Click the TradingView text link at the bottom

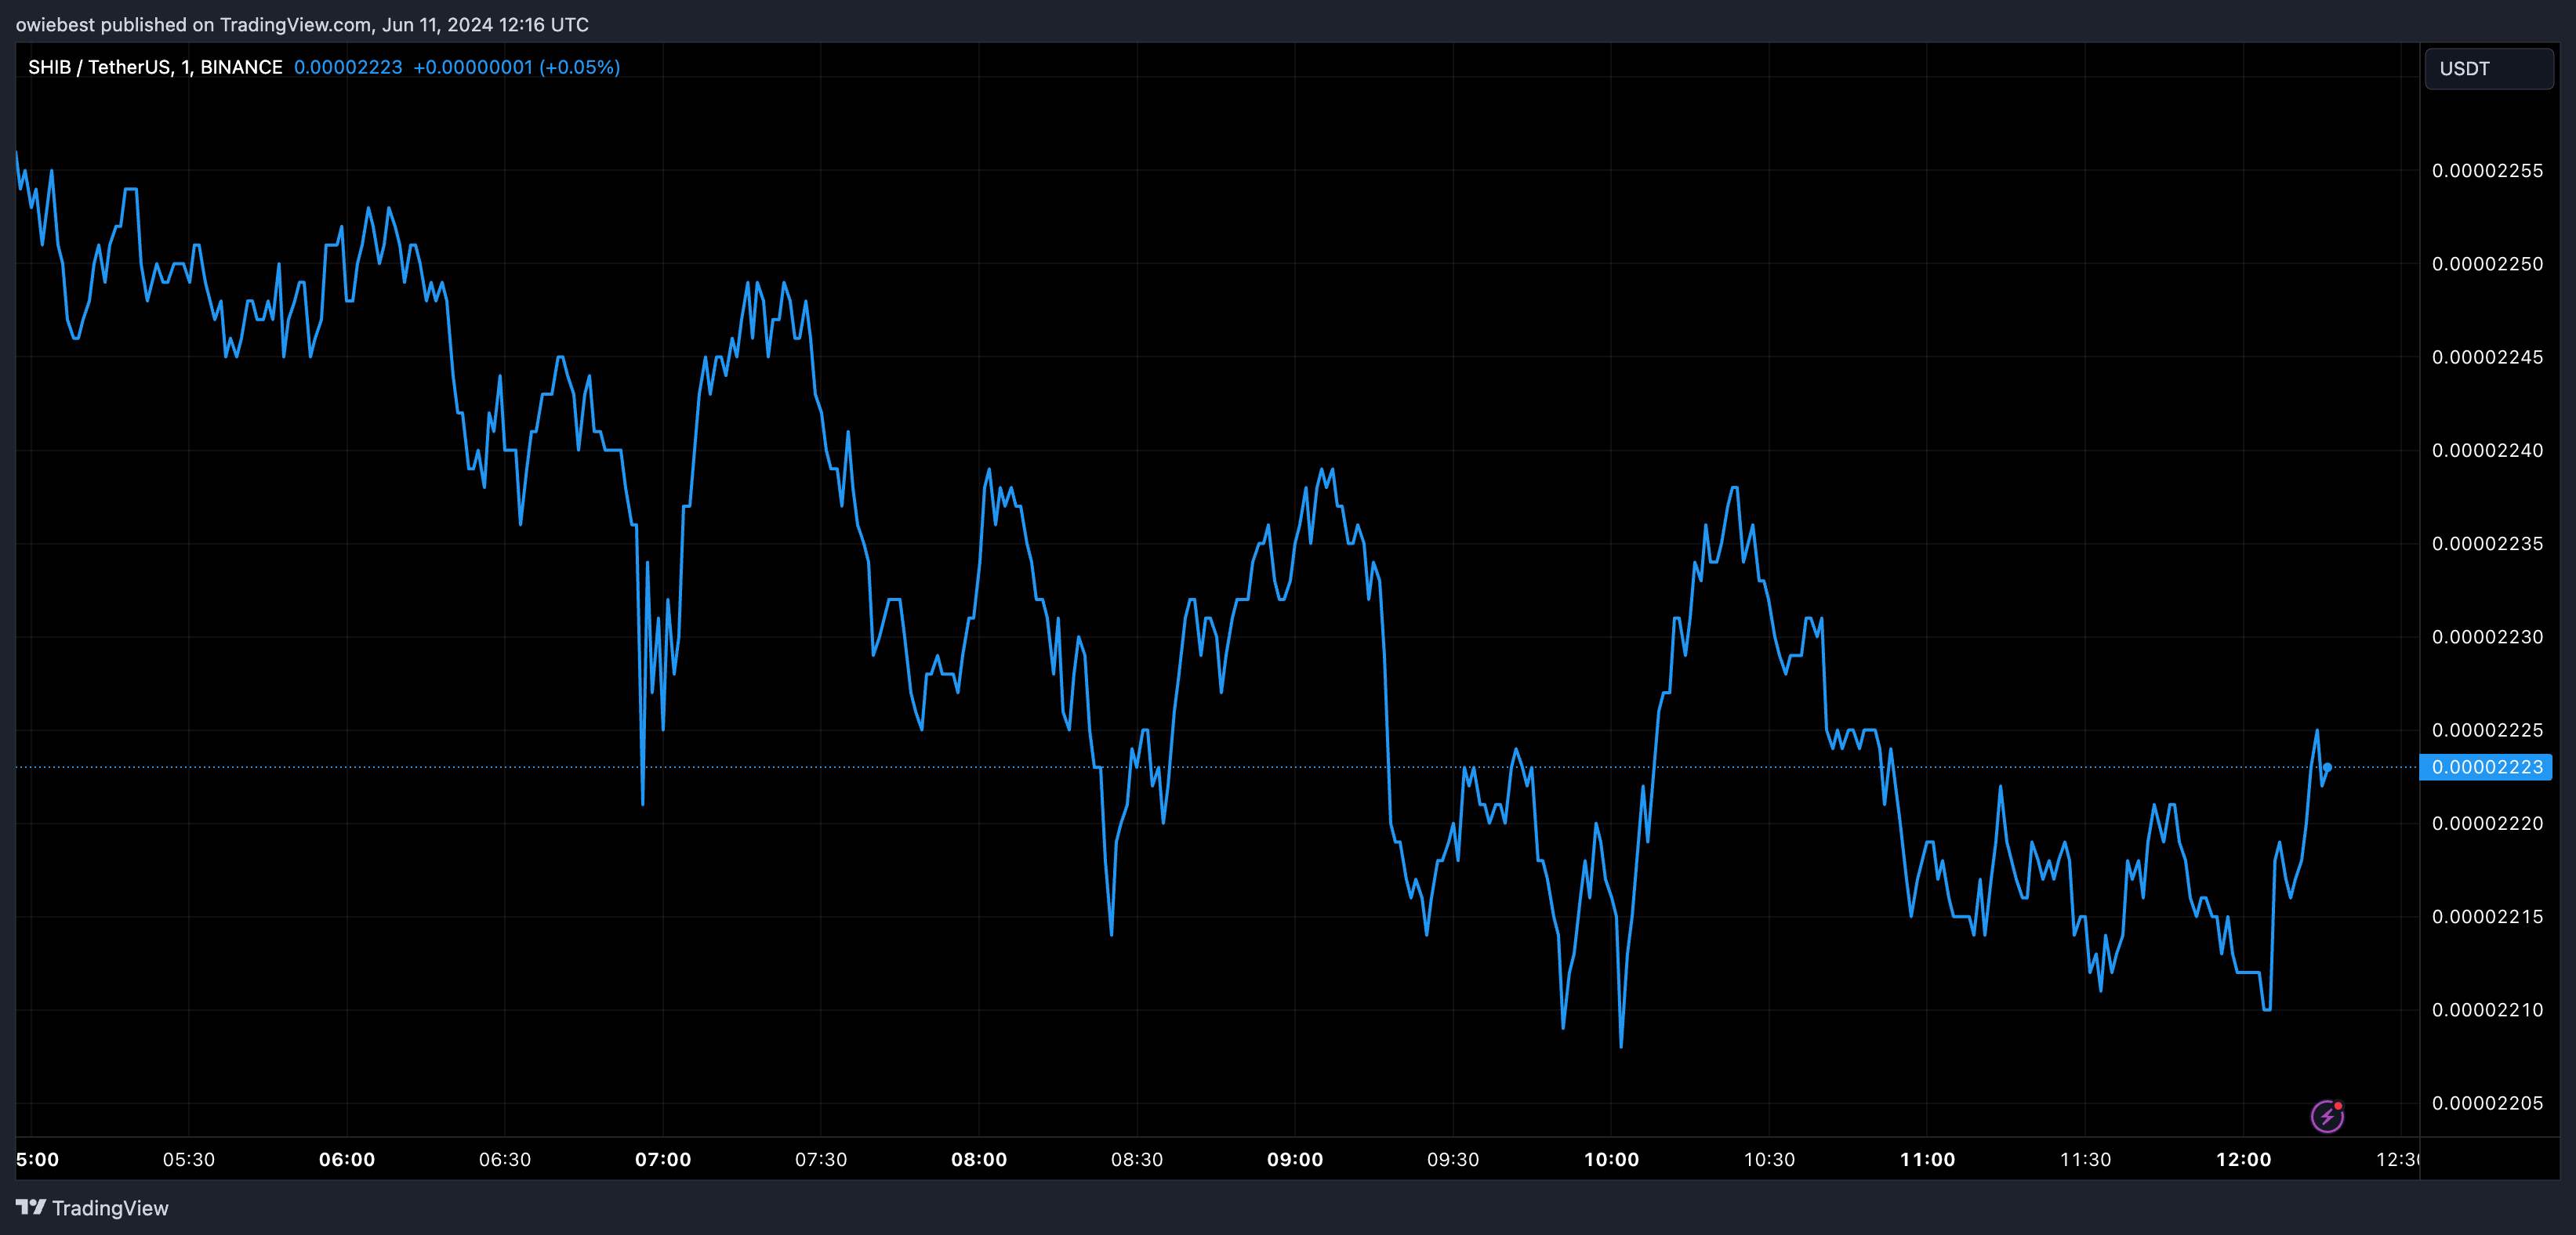coord(110,1208)
